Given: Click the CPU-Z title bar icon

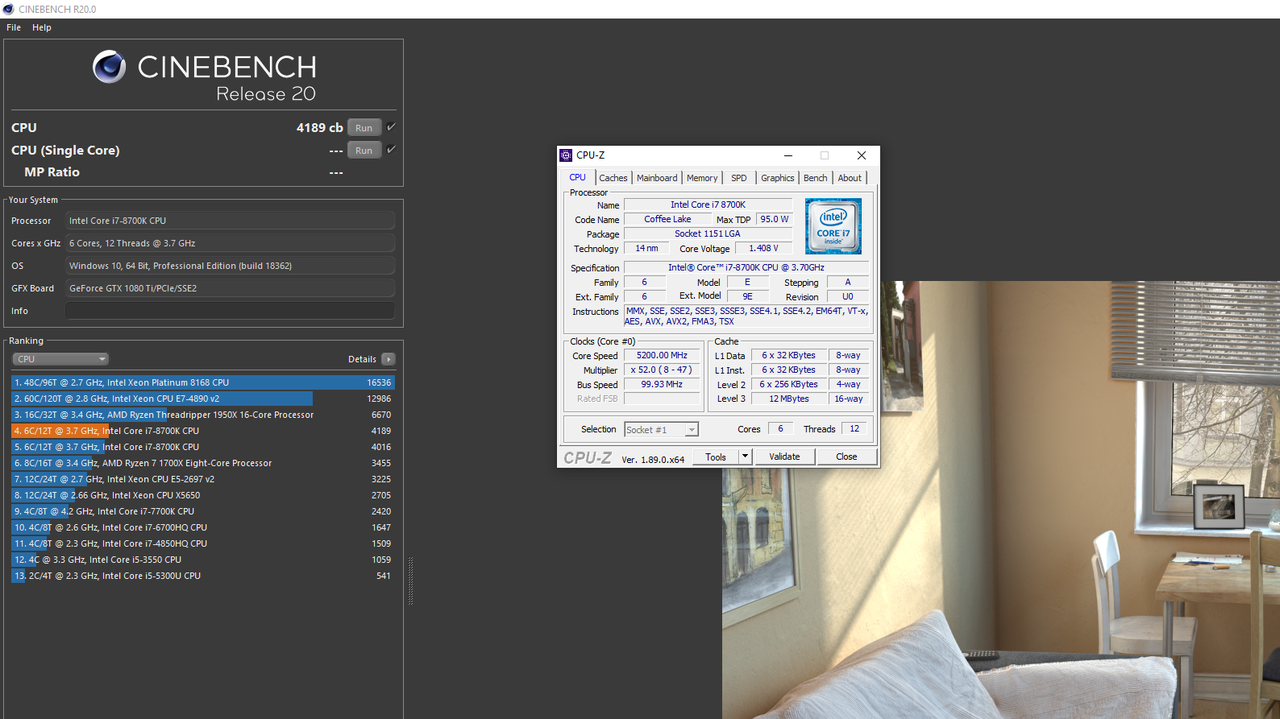Looking at the screenshot, I should (567, 155).
